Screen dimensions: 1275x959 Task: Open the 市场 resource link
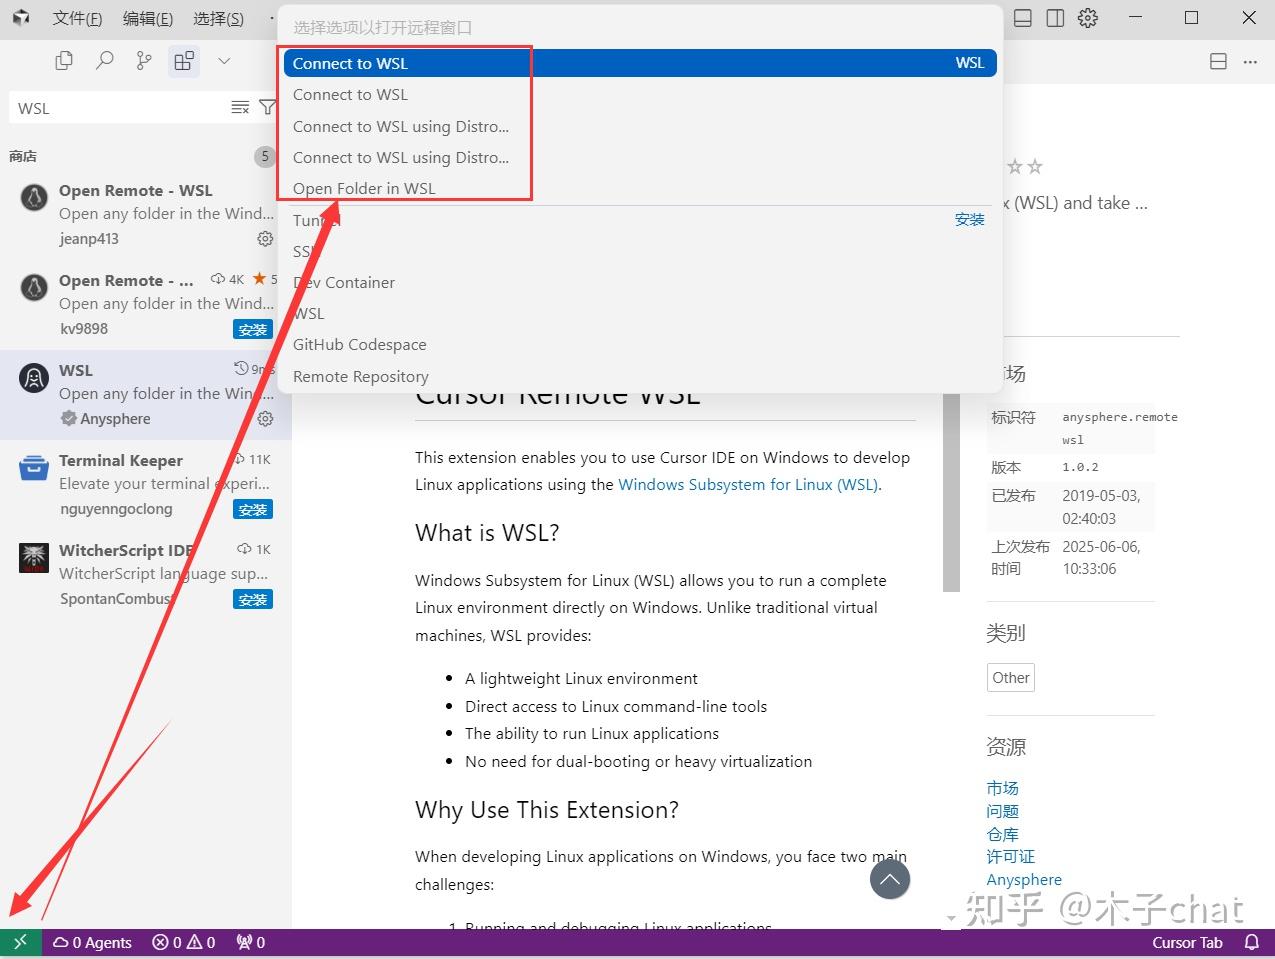1002,788
